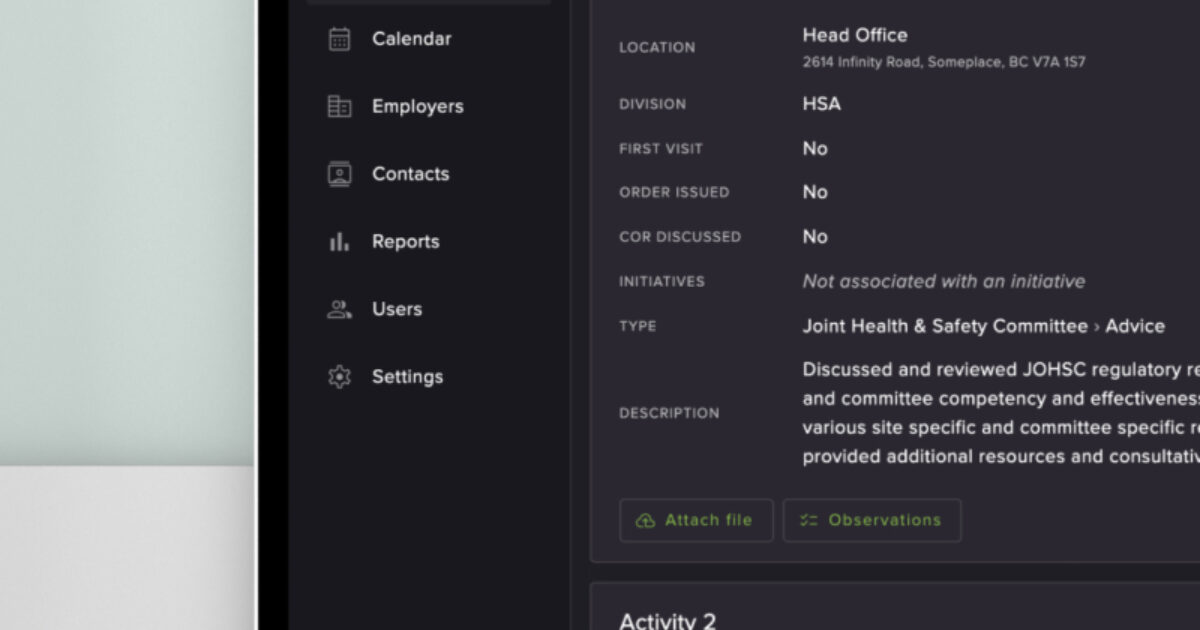Click the Activity 2 heading
Image resolution: width=1200 pixels, height=630 pixels.
(x=668, y=620)
